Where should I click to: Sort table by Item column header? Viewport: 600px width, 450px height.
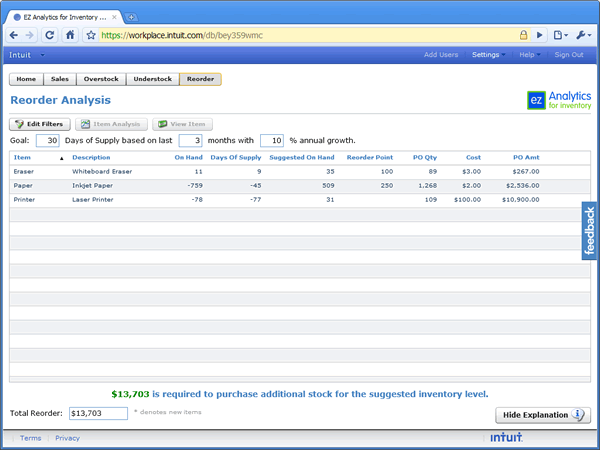coord(22,157)
